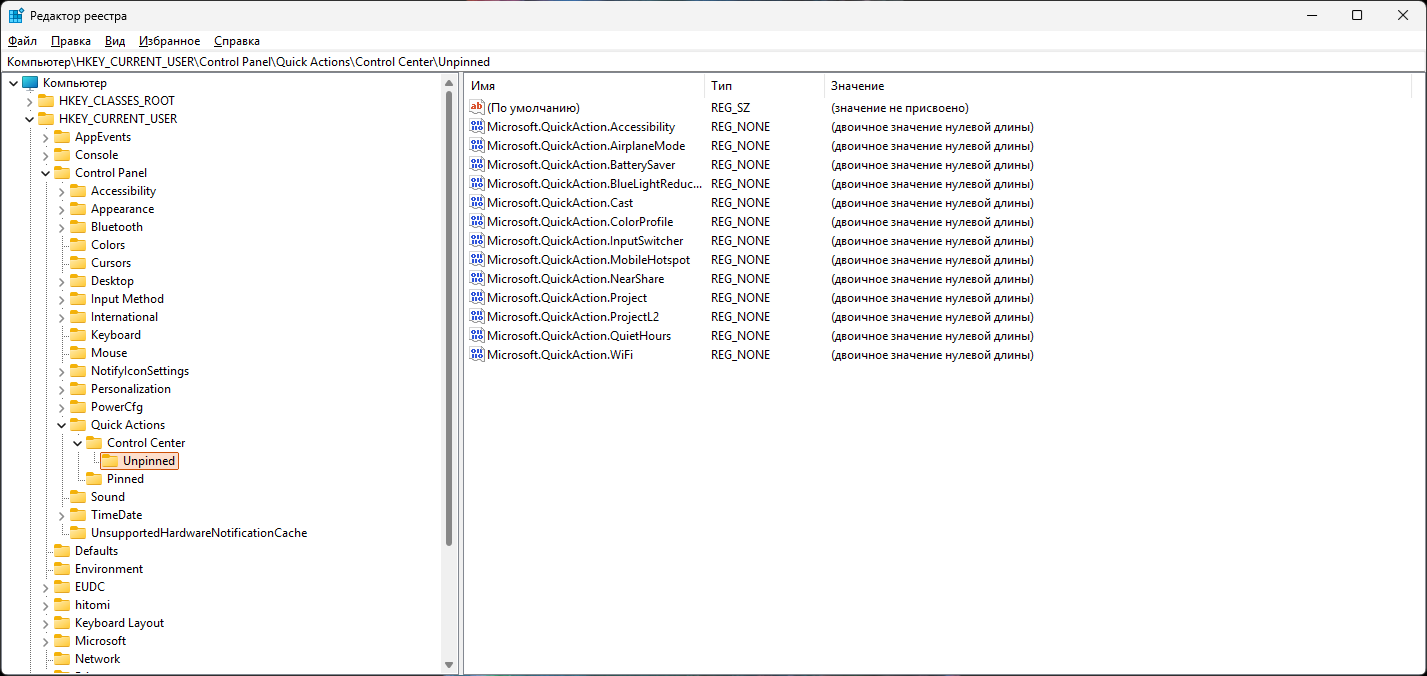Select the TimeDate key
1427x676 pixels.
point(116,515)
